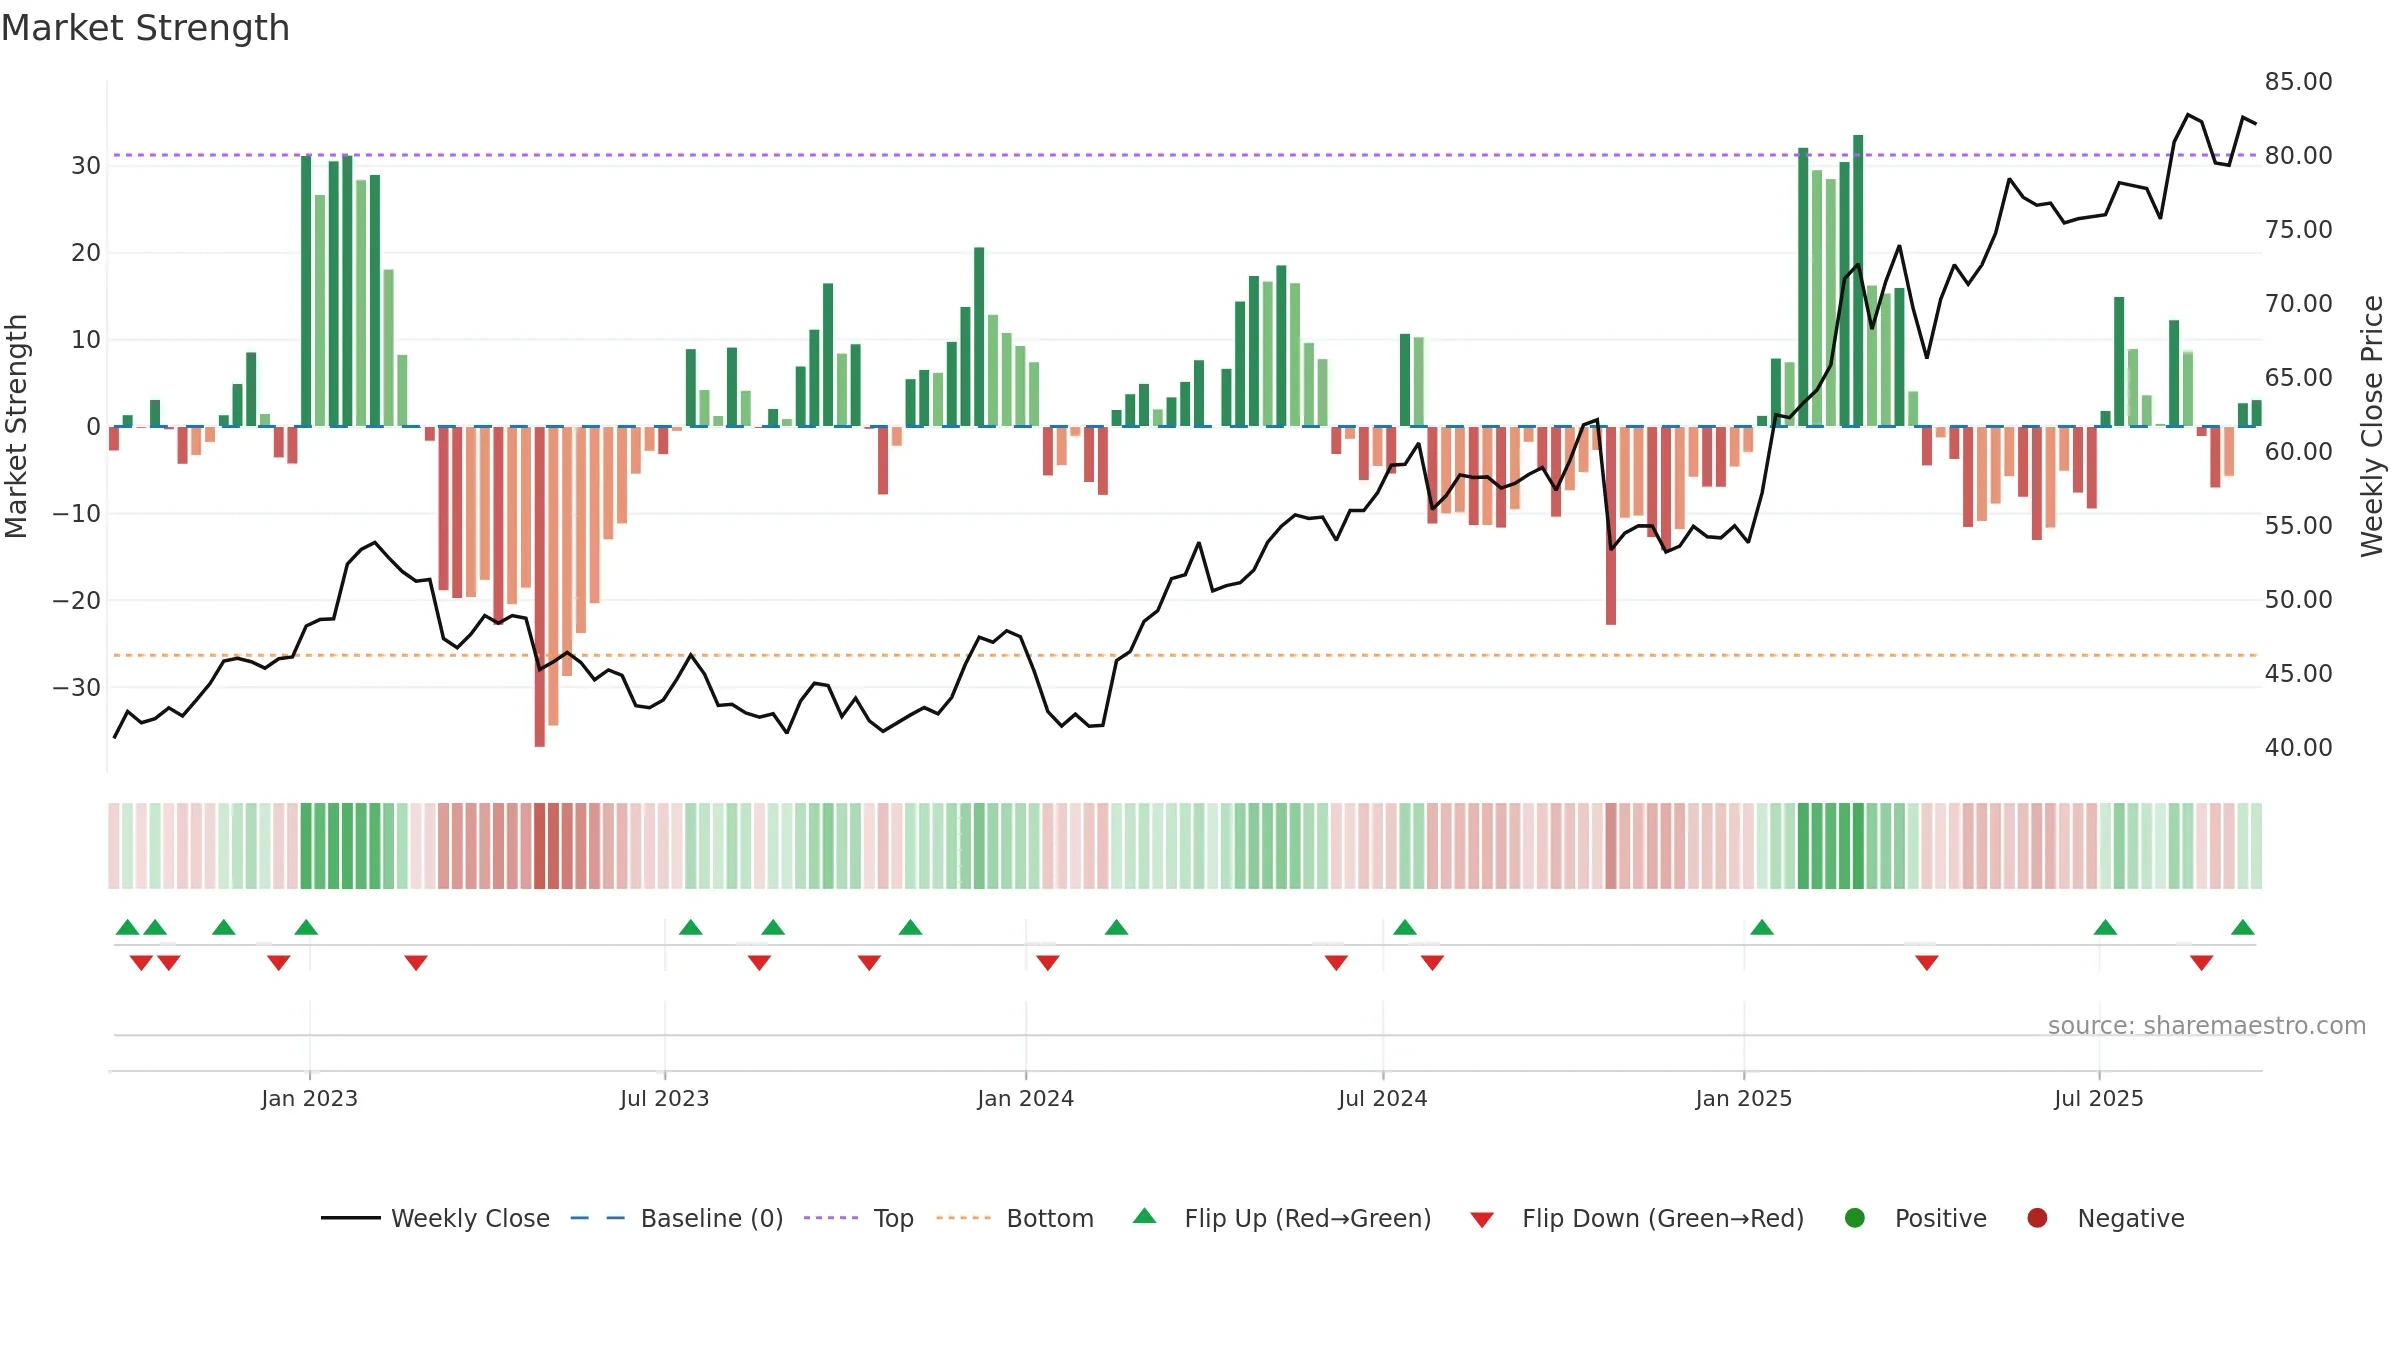This screenshot has width=2400, height=1350.
Task: Click the purple dotted Top legend line
Action: pyautogui.click(x=831, y=1218)
